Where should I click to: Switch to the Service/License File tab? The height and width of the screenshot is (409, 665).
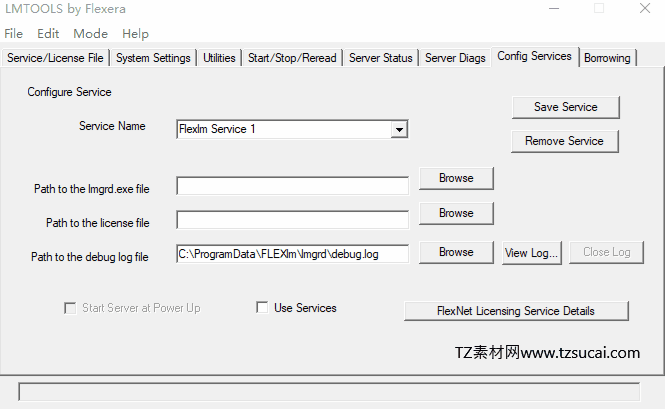tap(55, 58)
